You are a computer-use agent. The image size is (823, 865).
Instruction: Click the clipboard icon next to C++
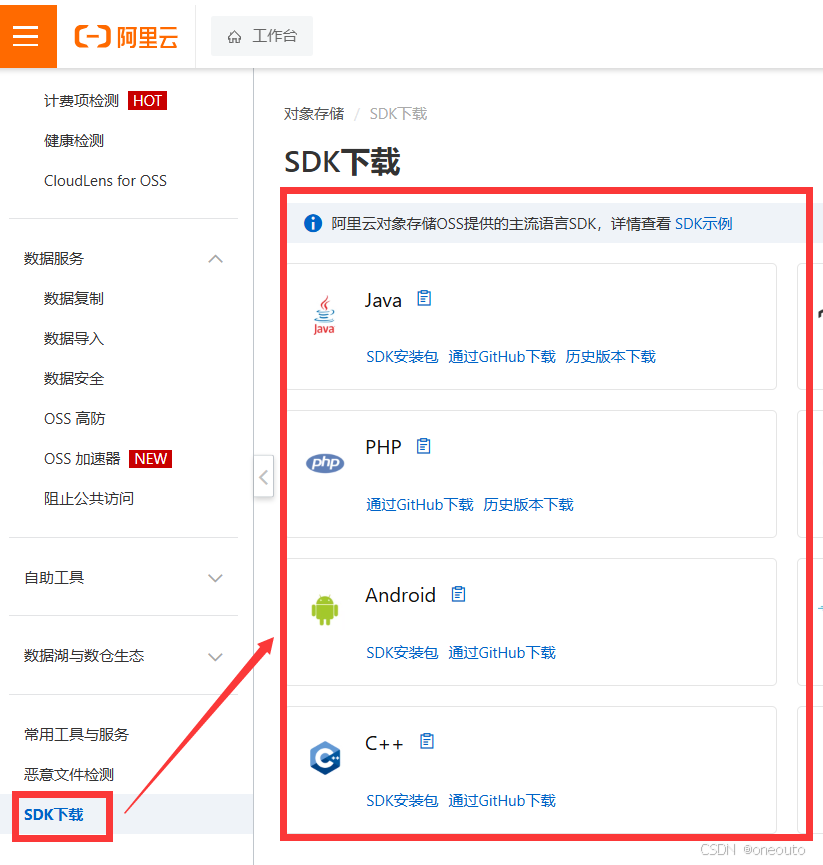[427, 741]
